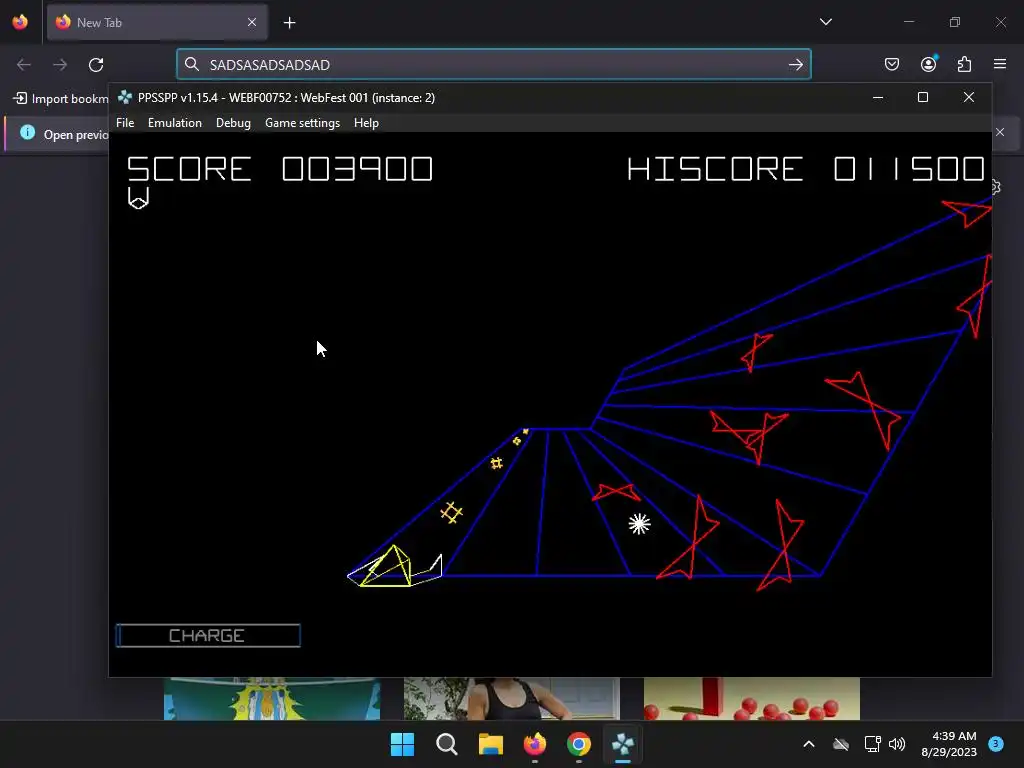Click the white starburst explosion
The height and width of the screenshot is (768, 1024).
639,524
